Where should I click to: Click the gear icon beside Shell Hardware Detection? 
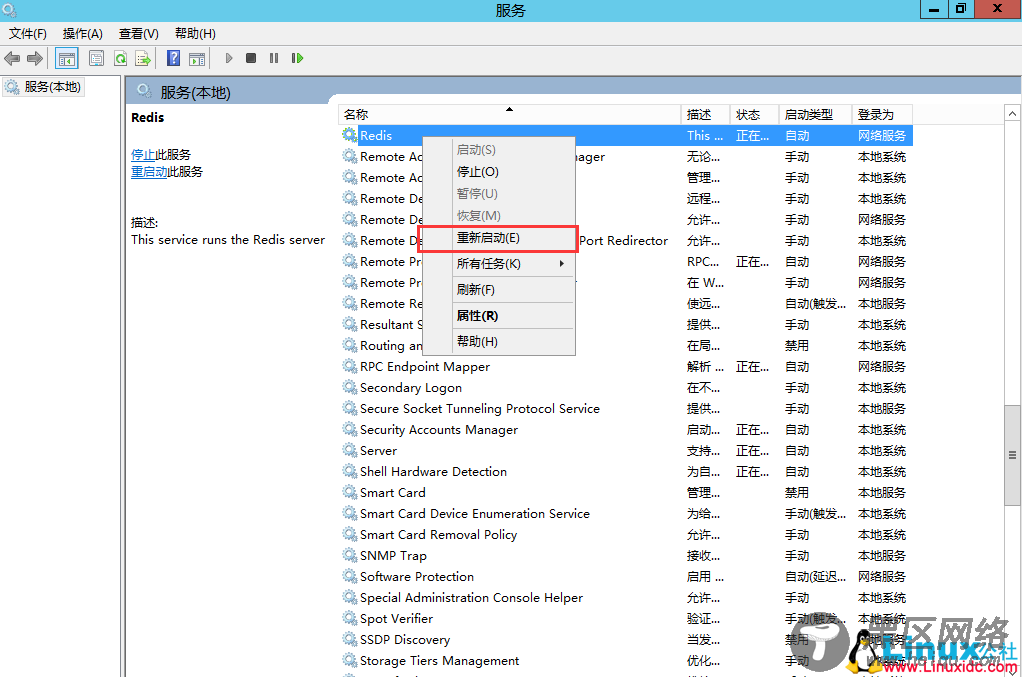[350, 471]
